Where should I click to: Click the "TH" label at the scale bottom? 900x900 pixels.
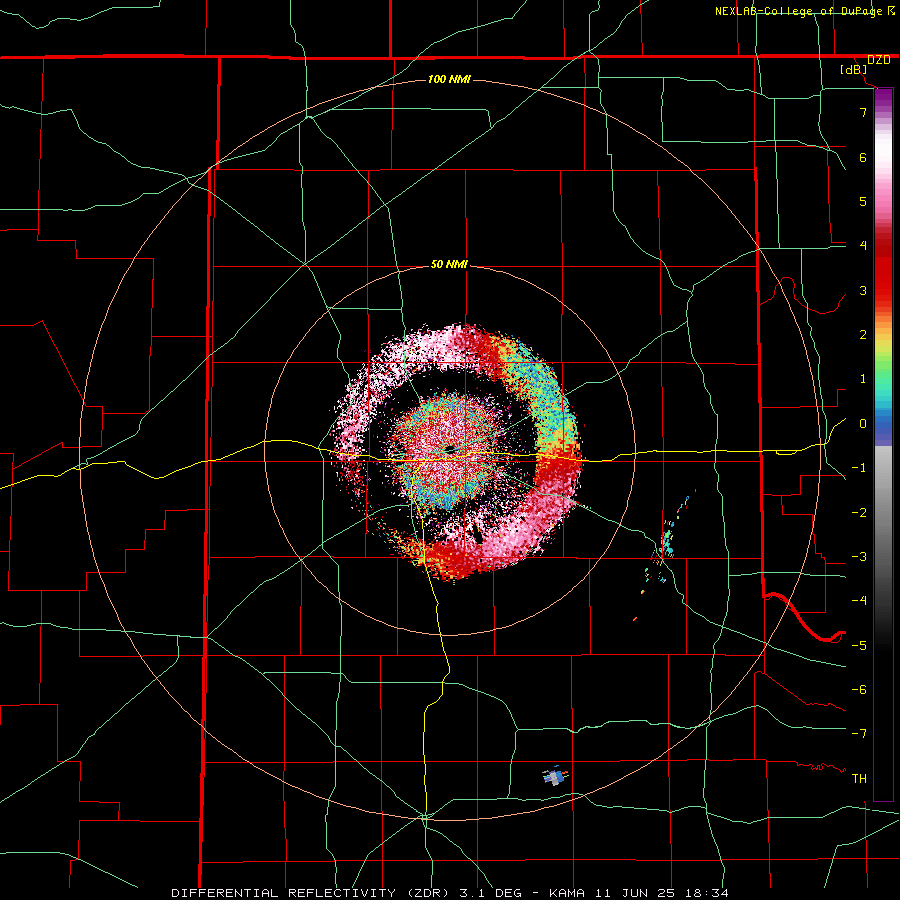(859, 778)
